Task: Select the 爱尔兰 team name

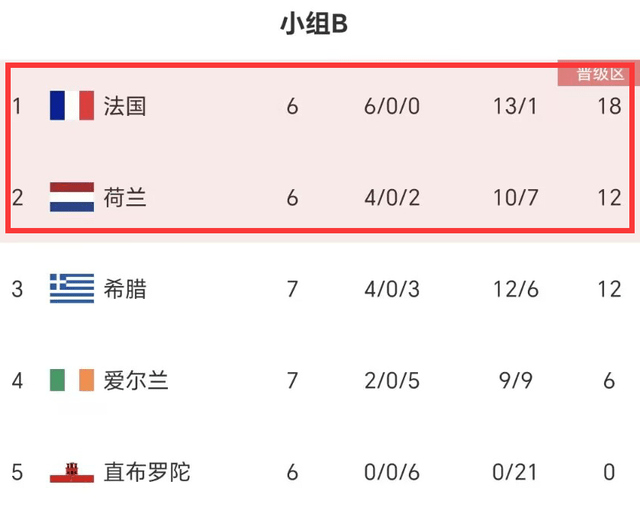Action: coord(136,380)
